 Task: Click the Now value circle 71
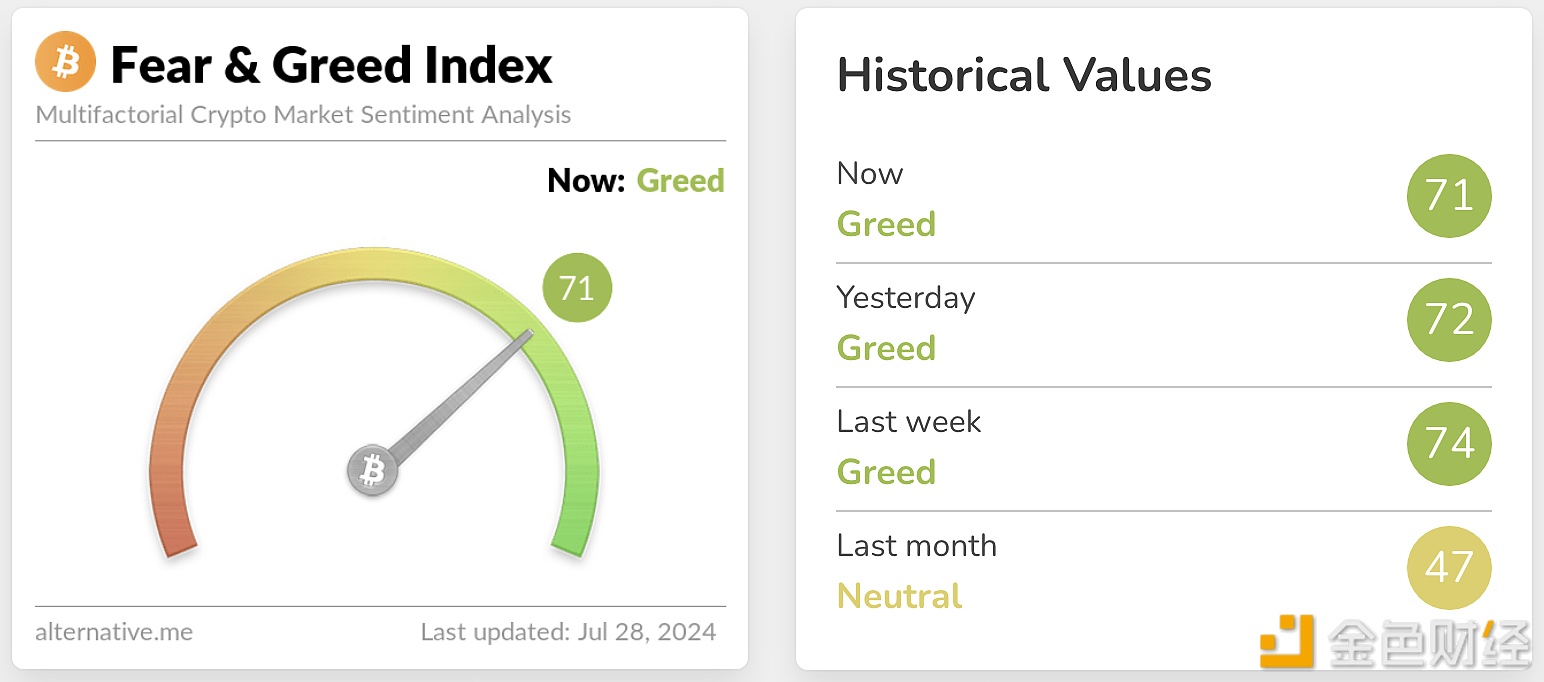tap(1449, 196)
